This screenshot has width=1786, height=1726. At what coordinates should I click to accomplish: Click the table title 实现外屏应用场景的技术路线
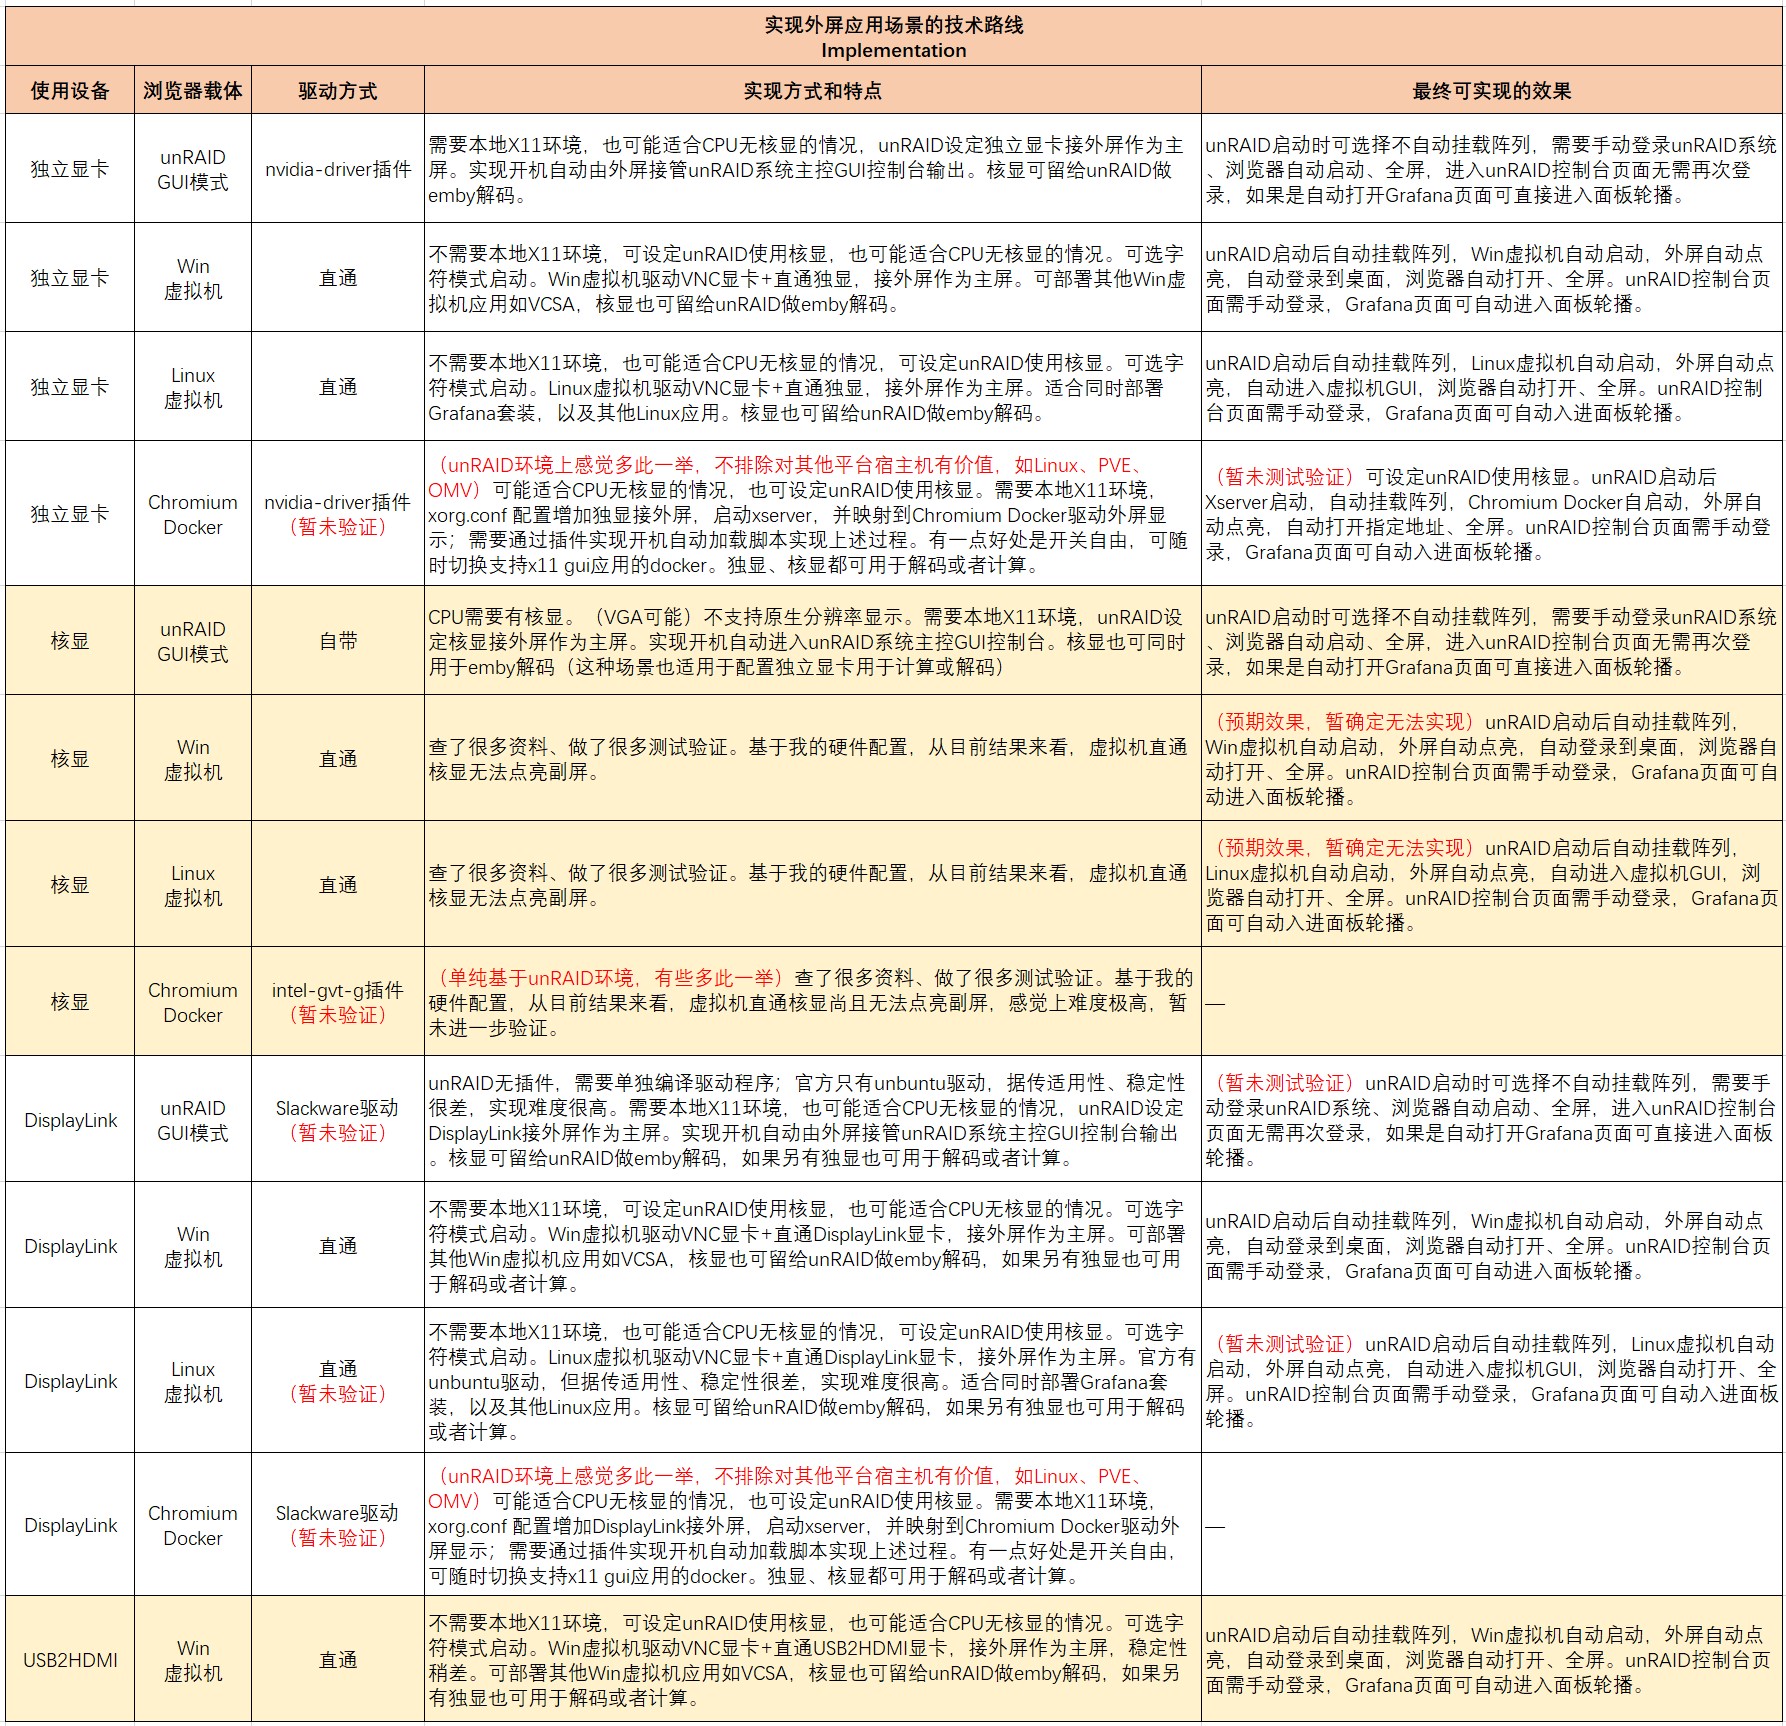[x=893, y=25]
